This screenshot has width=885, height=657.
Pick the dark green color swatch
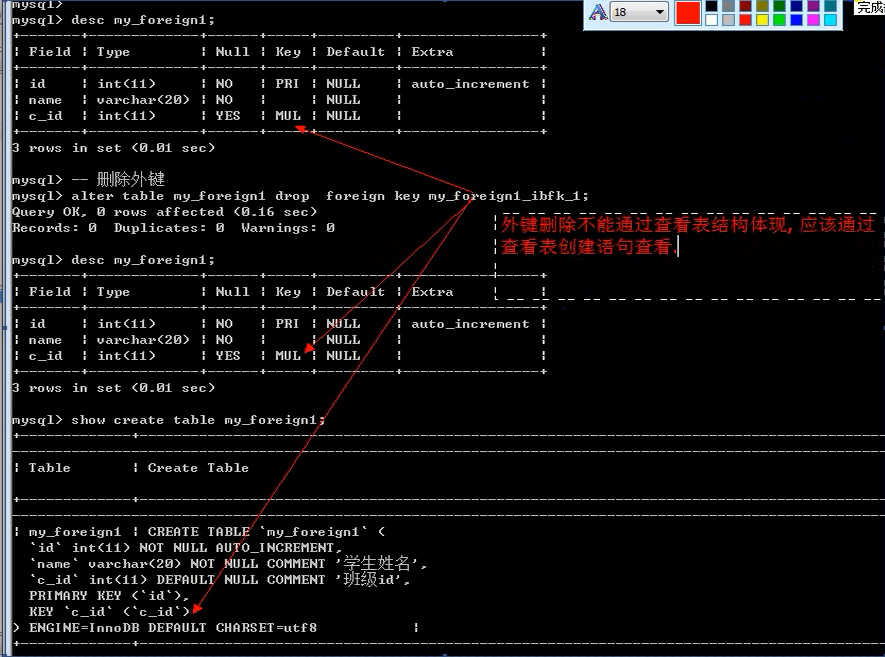coord(779,6)
